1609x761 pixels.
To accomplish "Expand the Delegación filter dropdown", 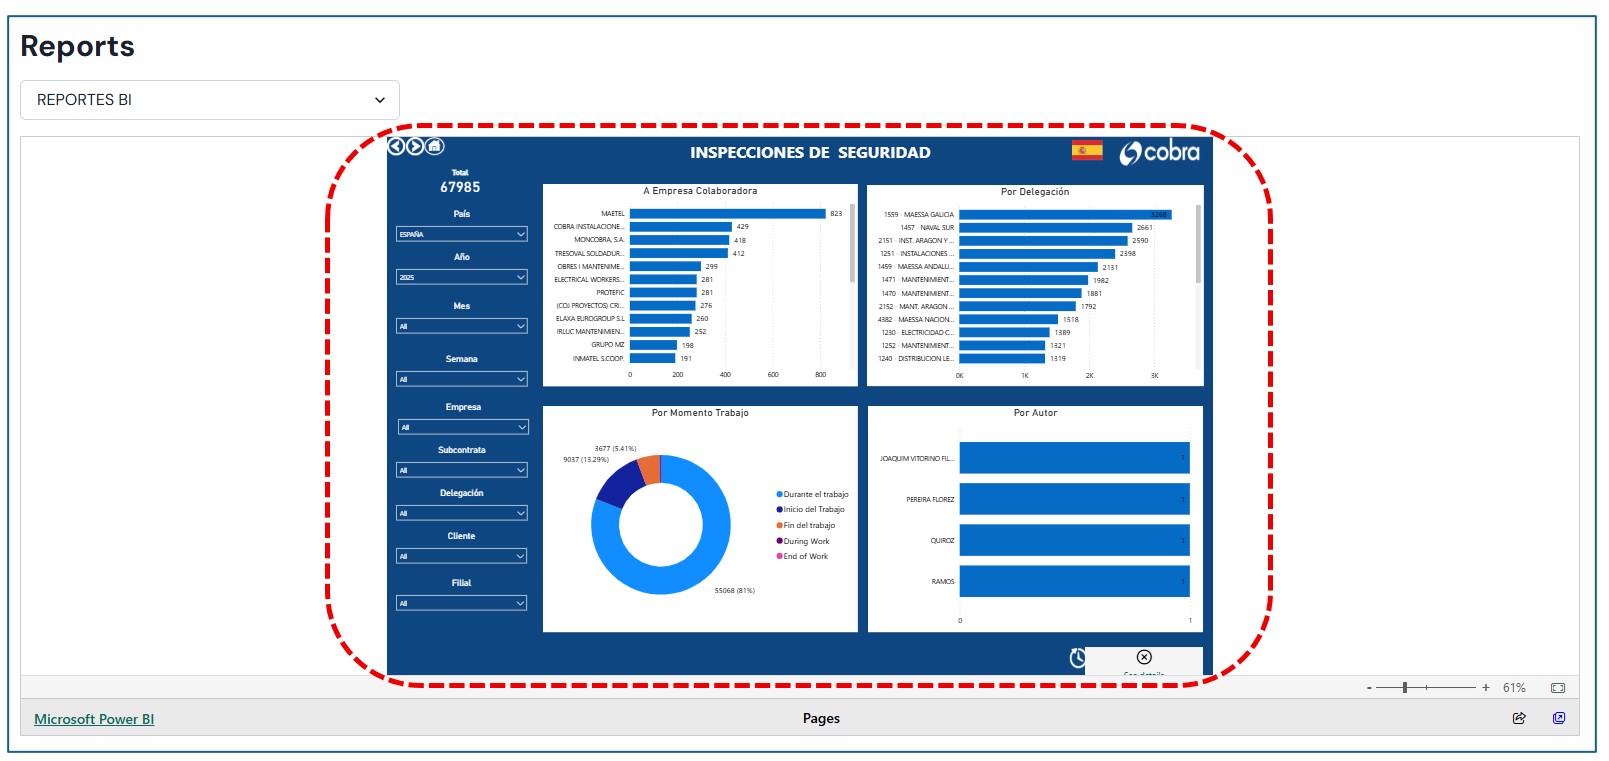I will (x=462, y=513).
